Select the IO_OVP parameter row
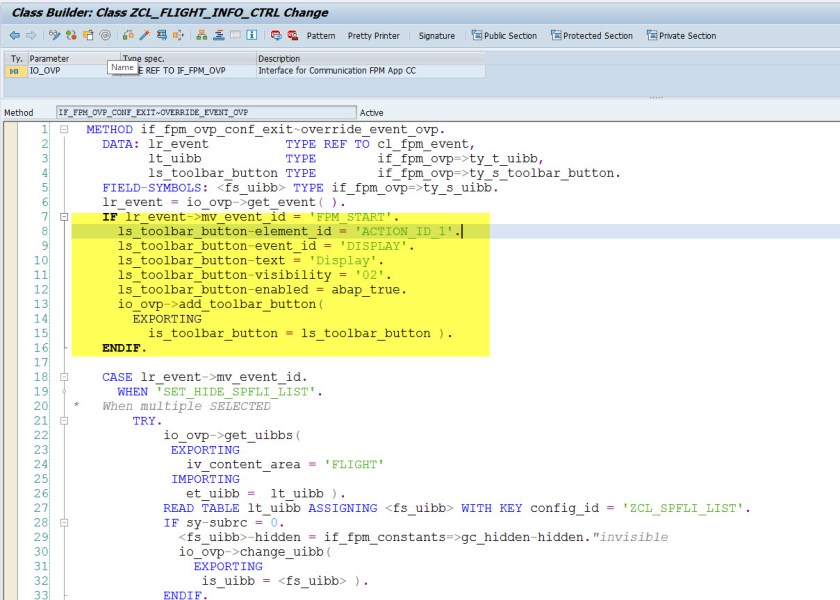The width and height of the screenshot is (840, 600). [44, 71]
